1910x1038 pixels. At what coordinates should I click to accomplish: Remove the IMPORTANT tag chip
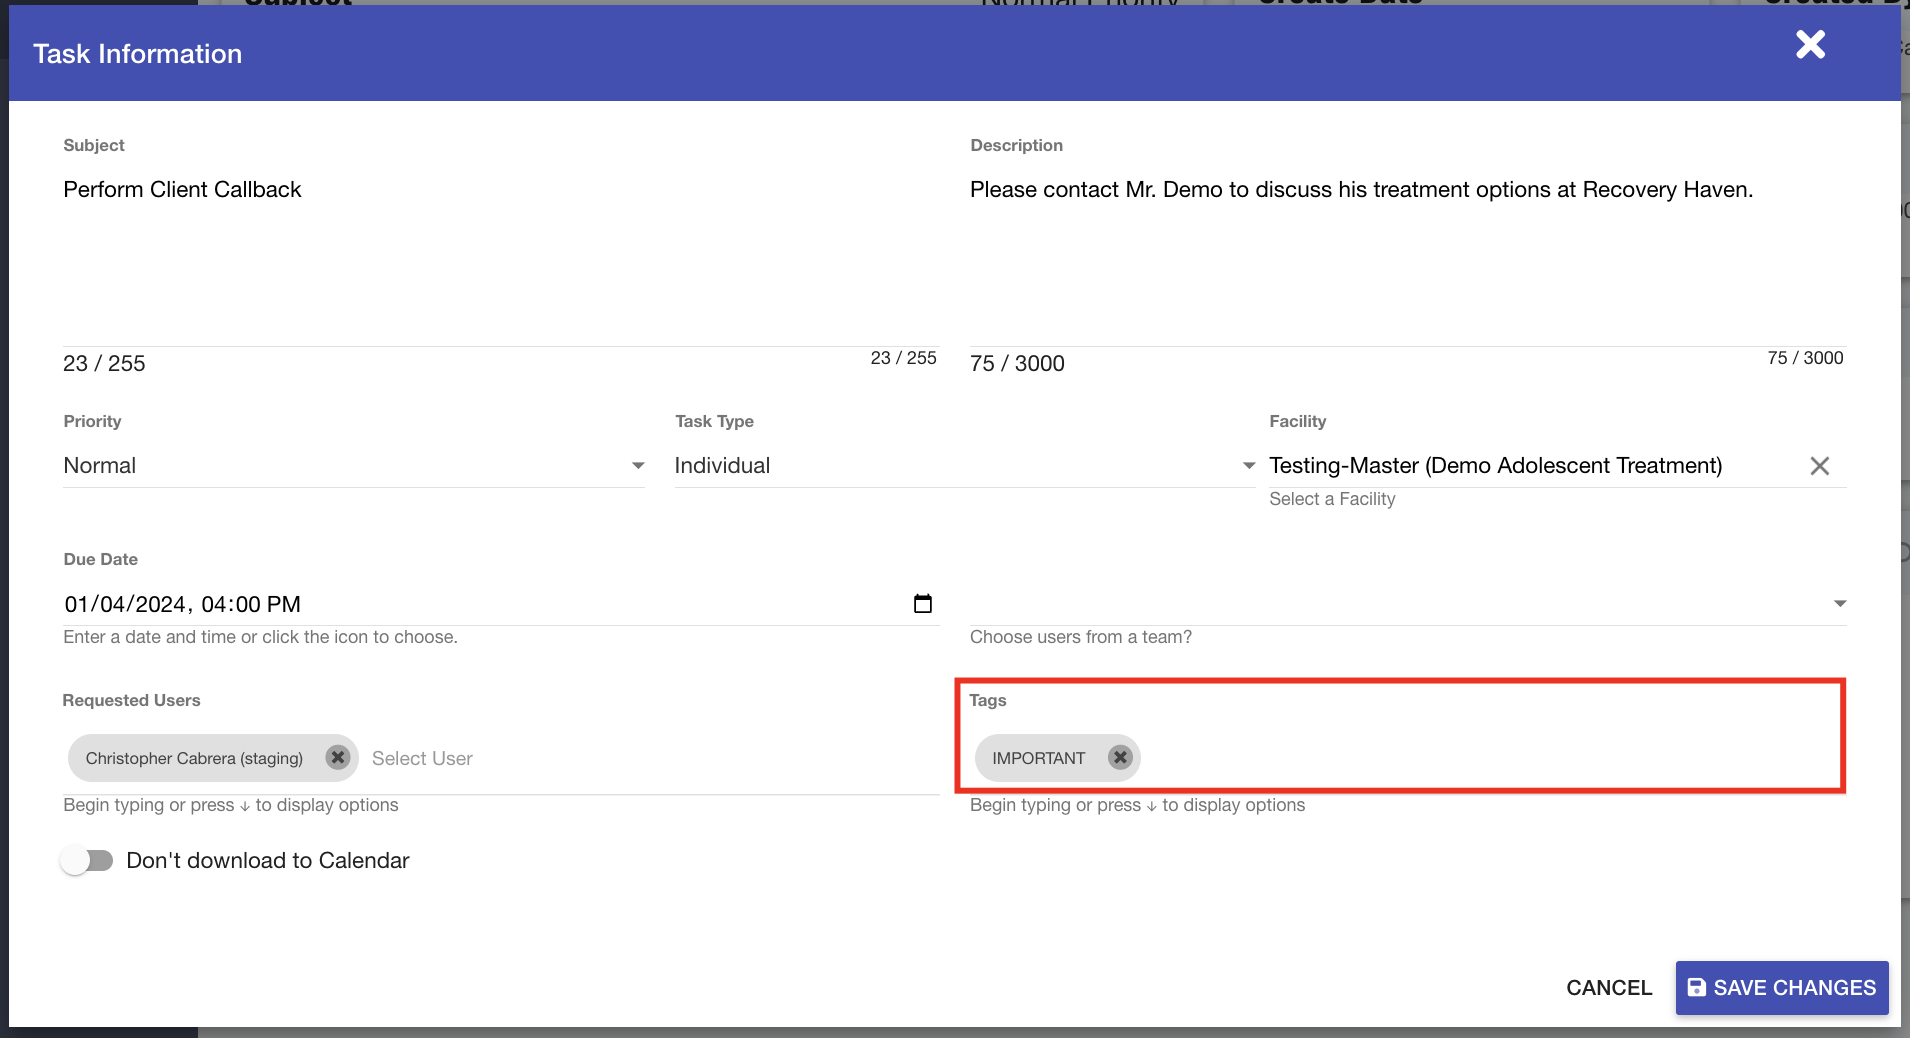tap(1120, 758)
